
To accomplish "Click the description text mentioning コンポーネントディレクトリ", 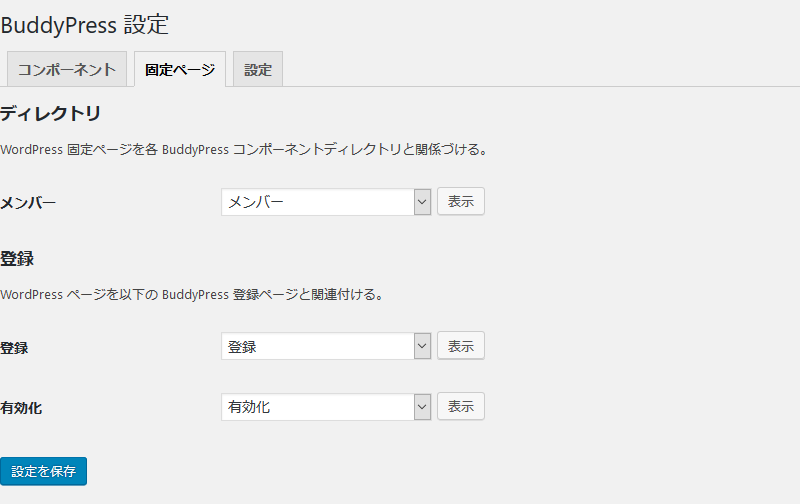I will click(244, 149).
